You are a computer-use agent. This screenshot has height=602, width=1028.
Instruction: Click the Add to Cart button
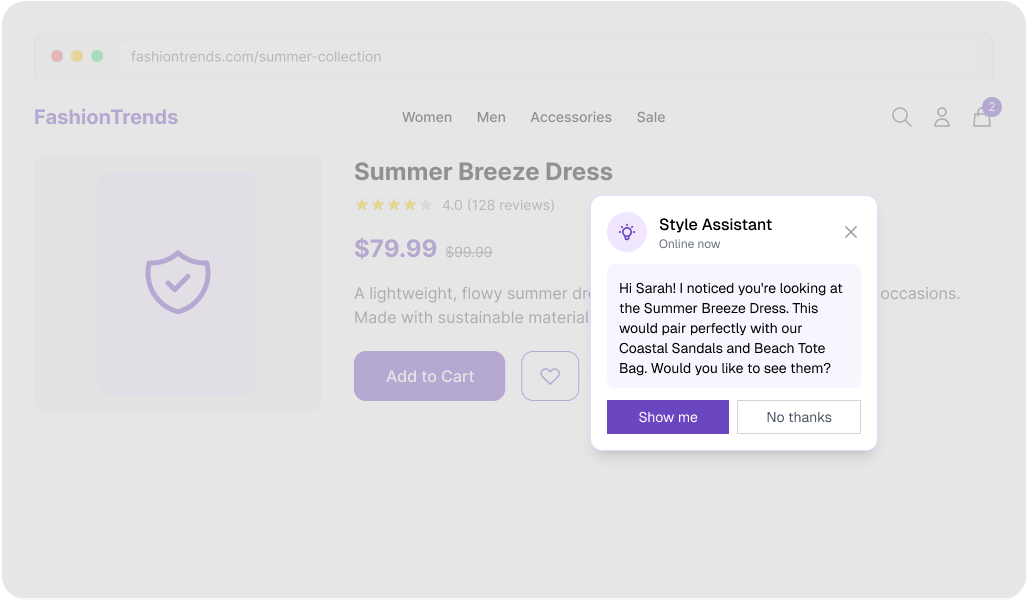429,376
